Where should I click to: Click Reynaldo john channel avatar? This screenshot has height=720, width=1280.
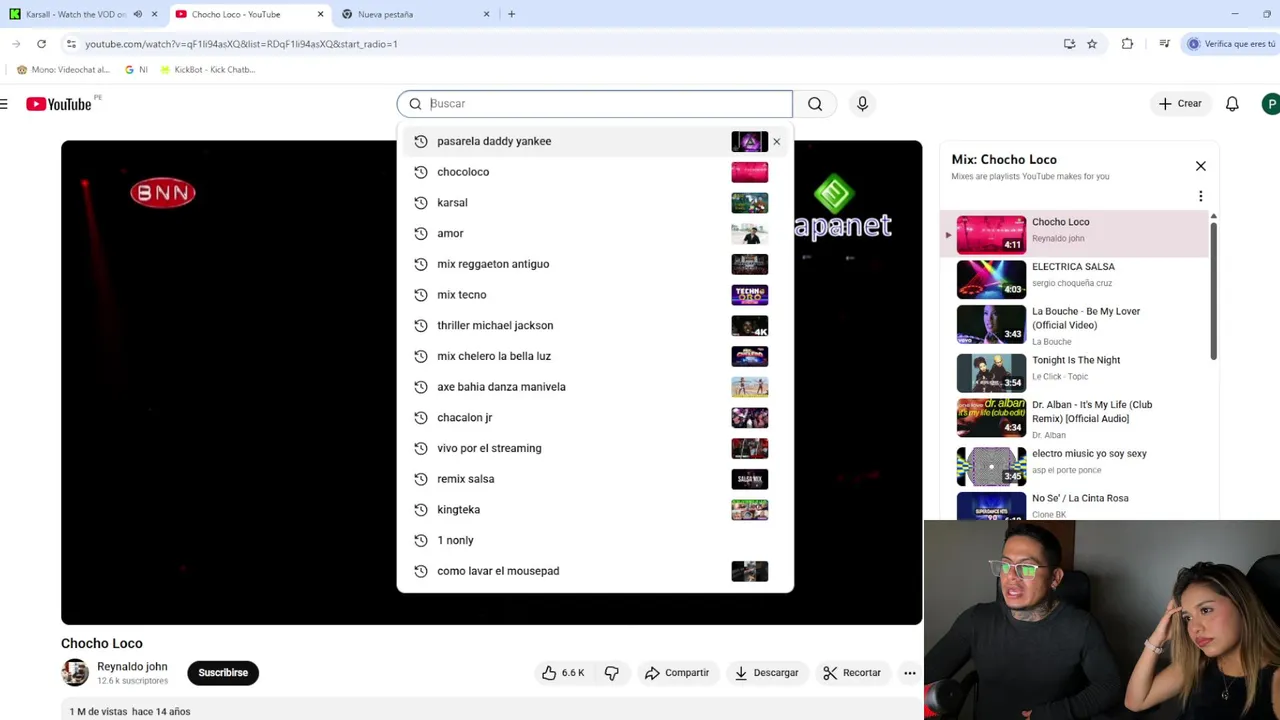pyautogui.click(x=75, y=673)
